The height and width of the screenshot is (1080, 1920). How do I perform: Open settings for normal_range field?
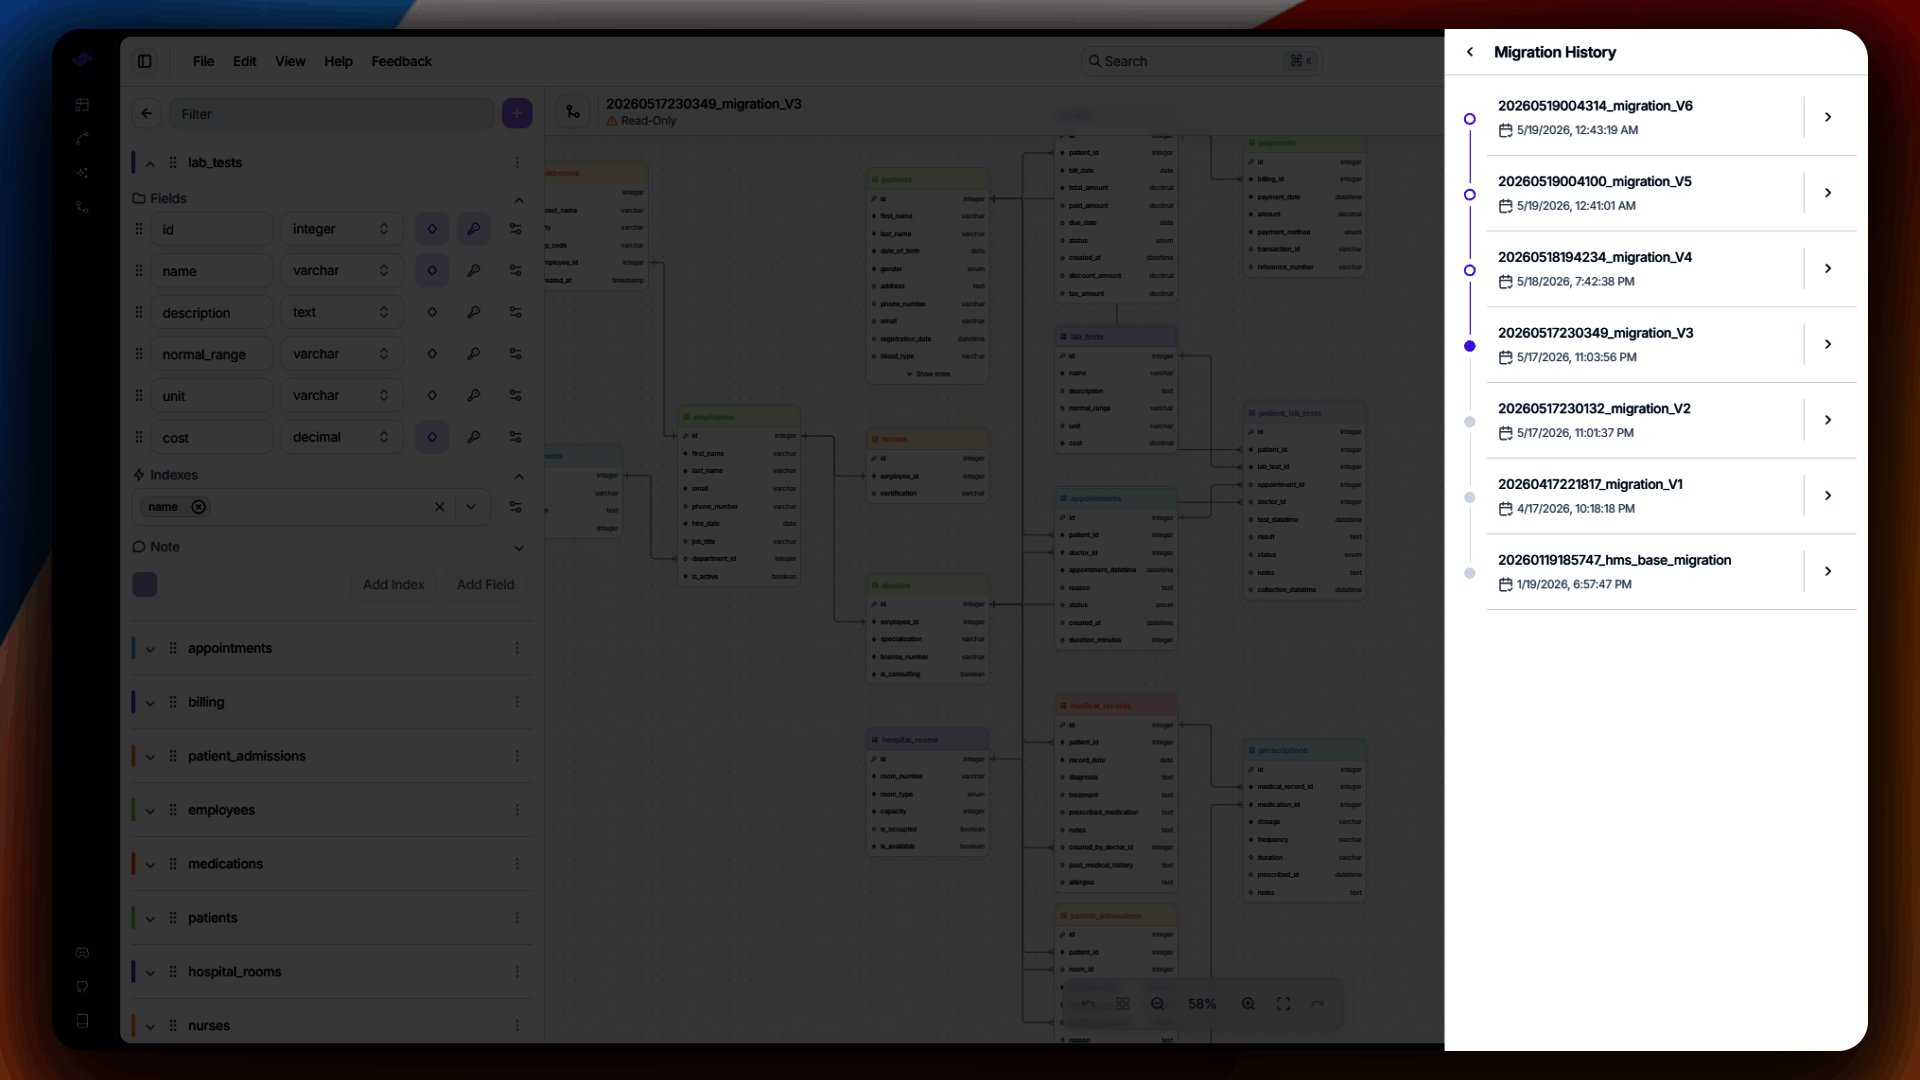point(516,354)
